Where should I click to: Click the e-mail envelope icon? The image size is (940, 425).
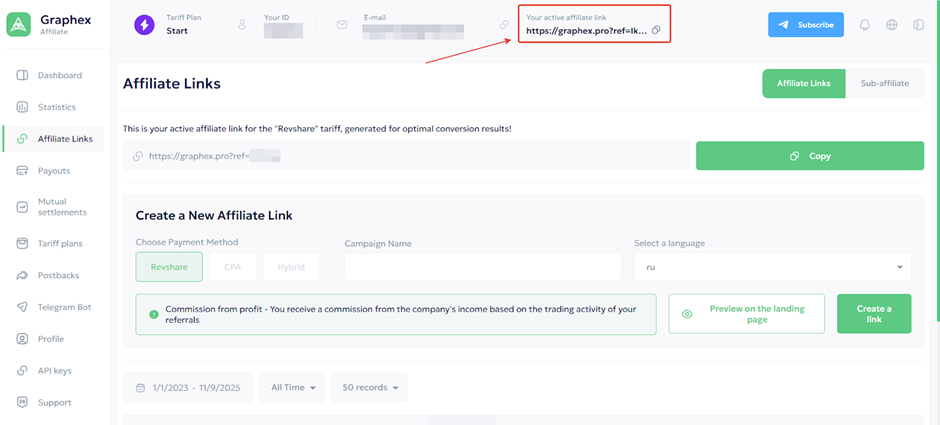(x=342, y=25)
